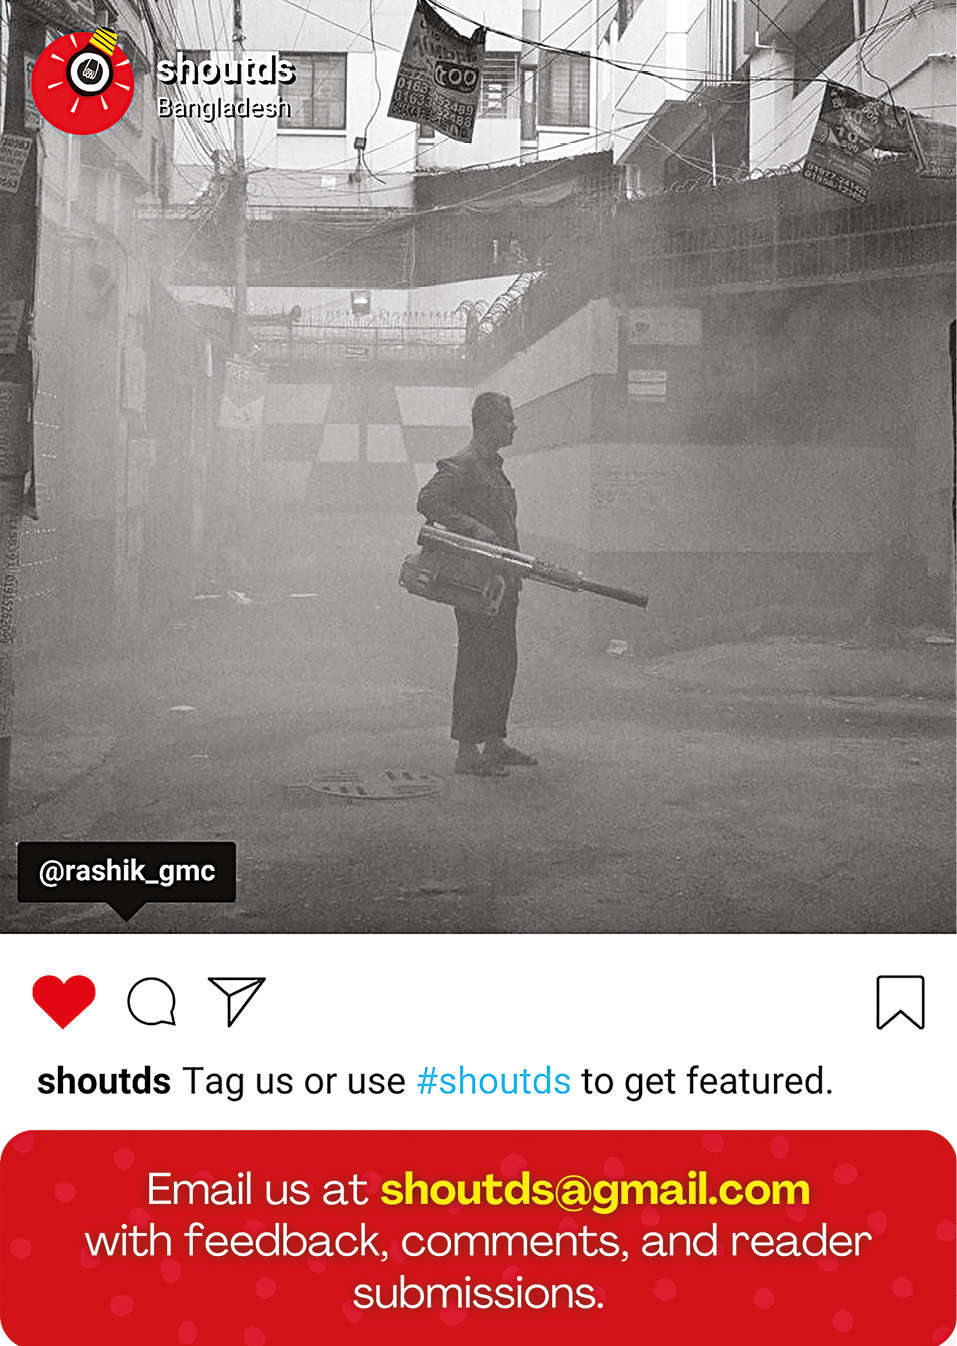Click caption text 'to get featured.'
The height and width of the screenshot is (1346, 957).
(707, 1081)
